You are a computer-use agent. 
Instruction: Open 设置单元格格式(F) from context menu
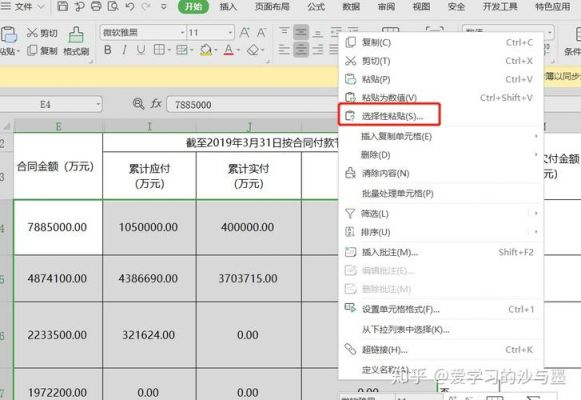441,309
